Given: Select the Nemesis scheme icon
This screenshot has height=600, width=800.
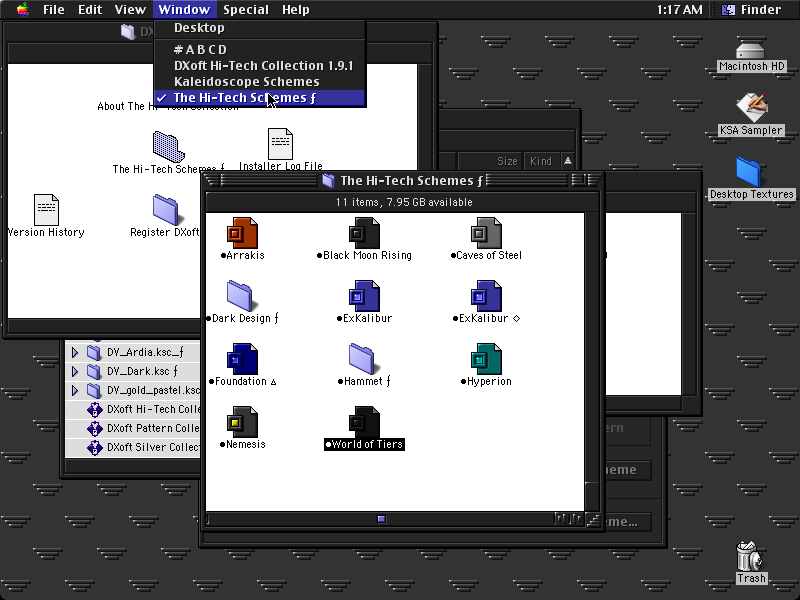Looking at the screenshot, I should pyautogui.click(x=242, y=422).
